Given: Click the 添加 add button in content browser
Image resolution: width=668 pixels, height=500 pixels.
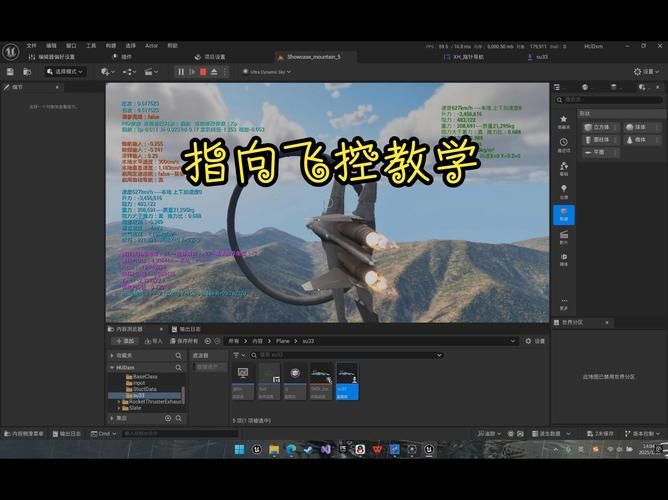Looking at the screenshot, I should point(125,341).
